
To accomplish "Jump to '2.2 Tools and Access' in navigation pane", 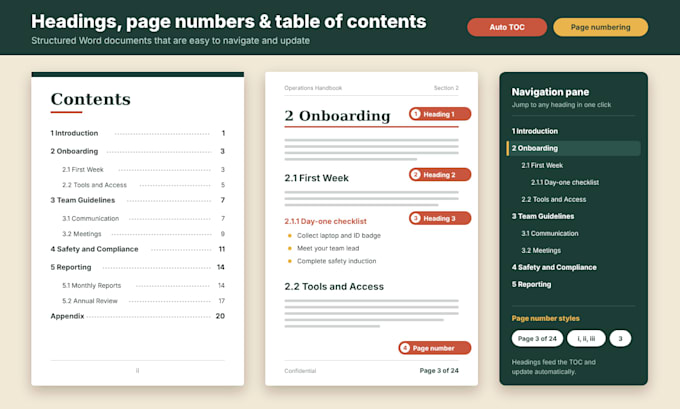I will point(553,199).
